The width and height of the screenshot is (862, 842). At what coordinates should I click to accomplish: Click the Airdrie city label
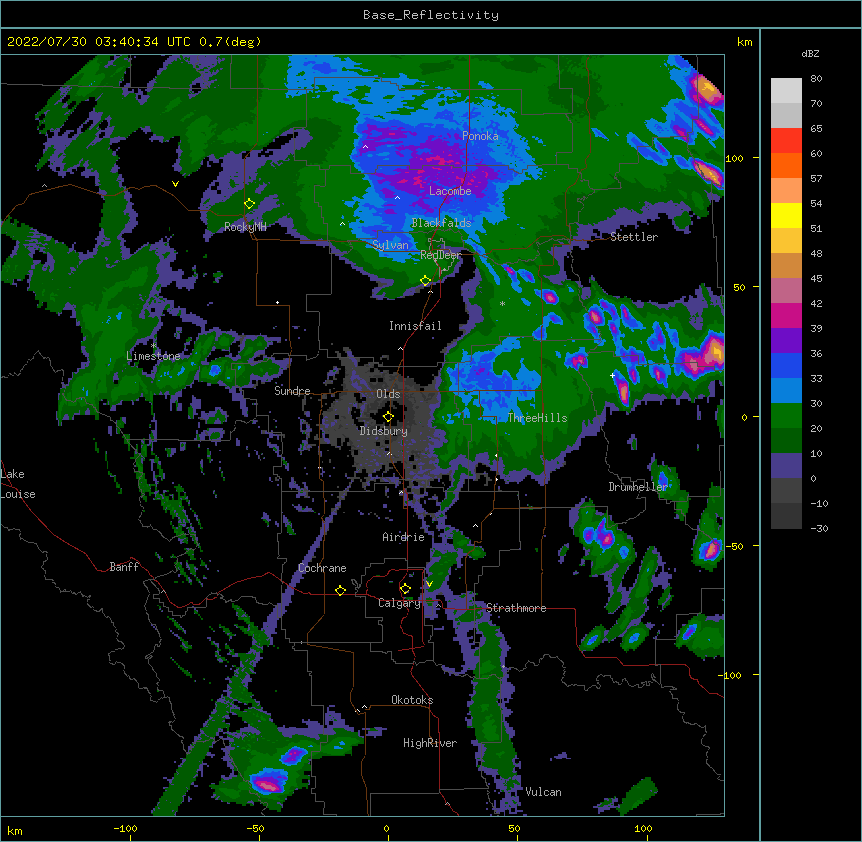(x=404, y=537)
